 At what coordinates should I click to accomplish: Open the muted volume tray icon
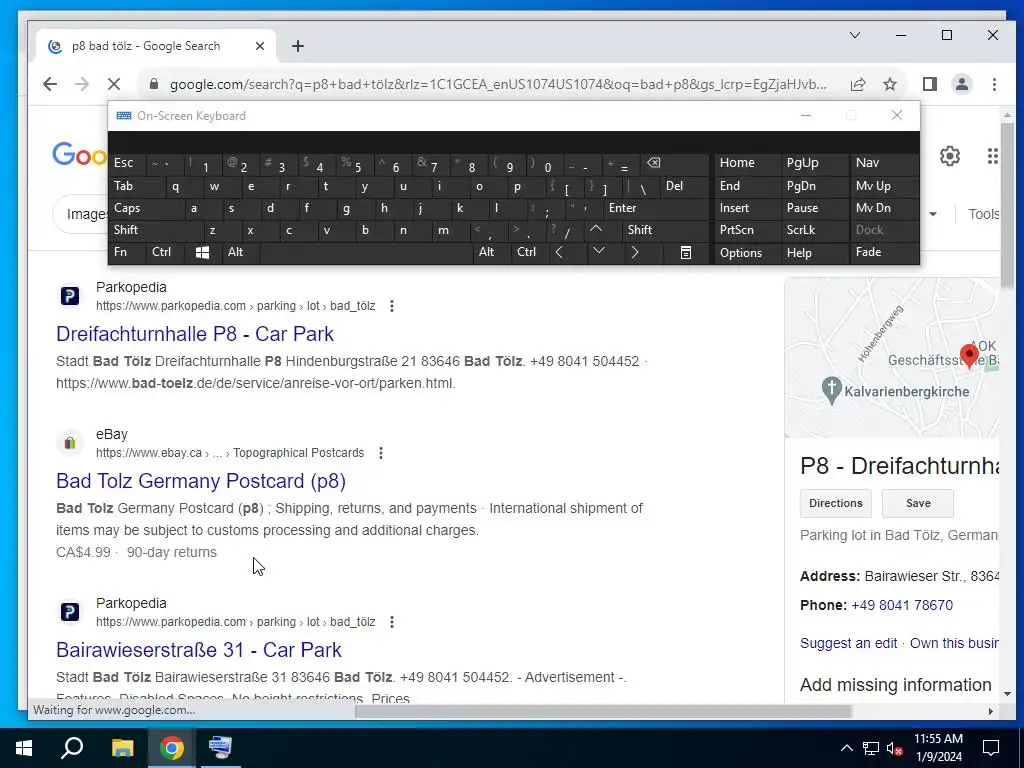(894, 748)
